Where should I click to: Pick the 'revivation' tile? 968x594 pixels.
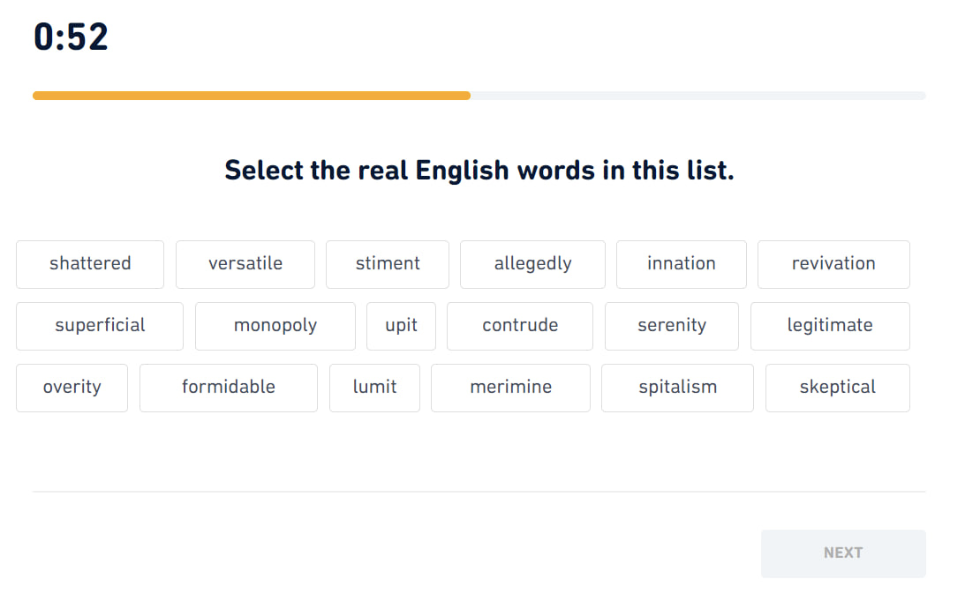tap(833, 264)
